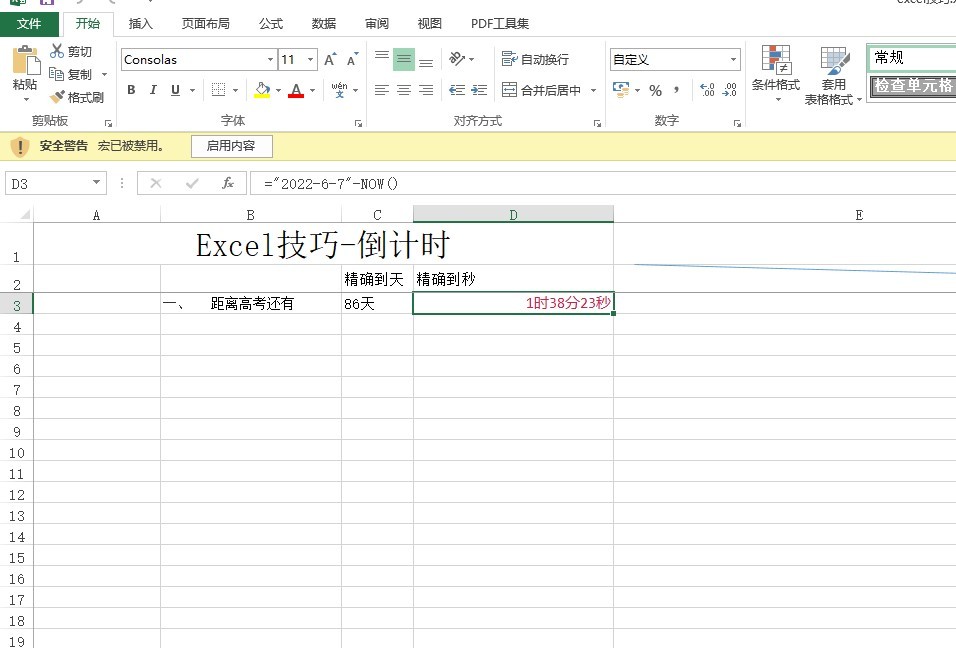The height and width of the screenshot is (648, 956).
Task: Increase decimal places
Action: pyautogui.click(x=707, y=90)
